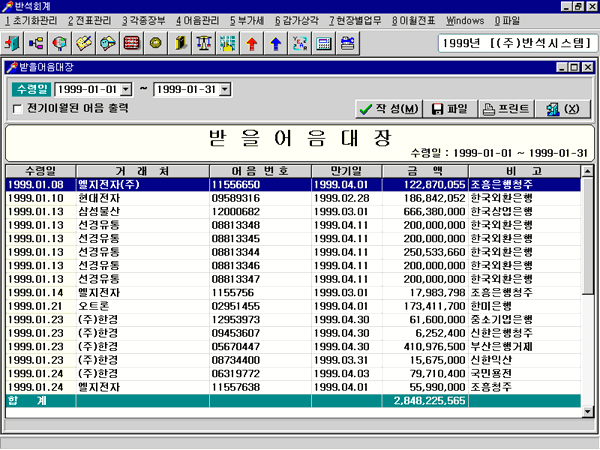The width and height of the screenshot is (600, 450).
Task: Click the blue up arrow icon
Action: pyautogui.click(x=275, y=44)
